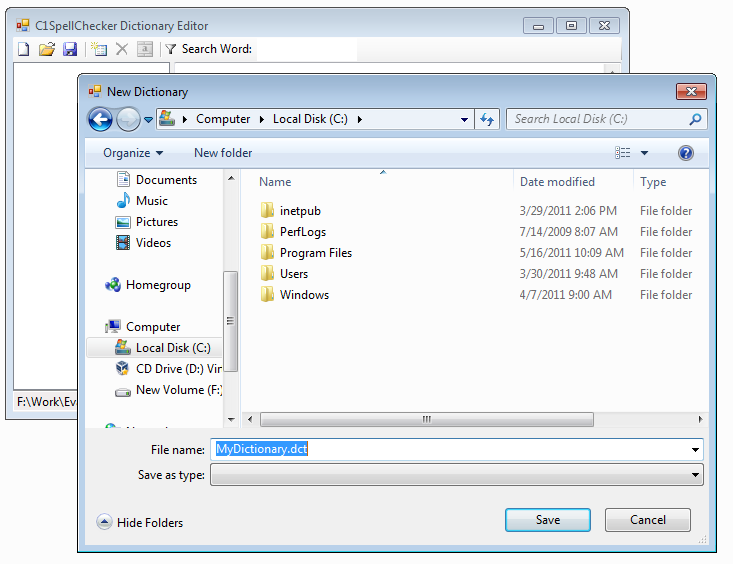Click the New Dictionary dialog title icon

point(94,91)
